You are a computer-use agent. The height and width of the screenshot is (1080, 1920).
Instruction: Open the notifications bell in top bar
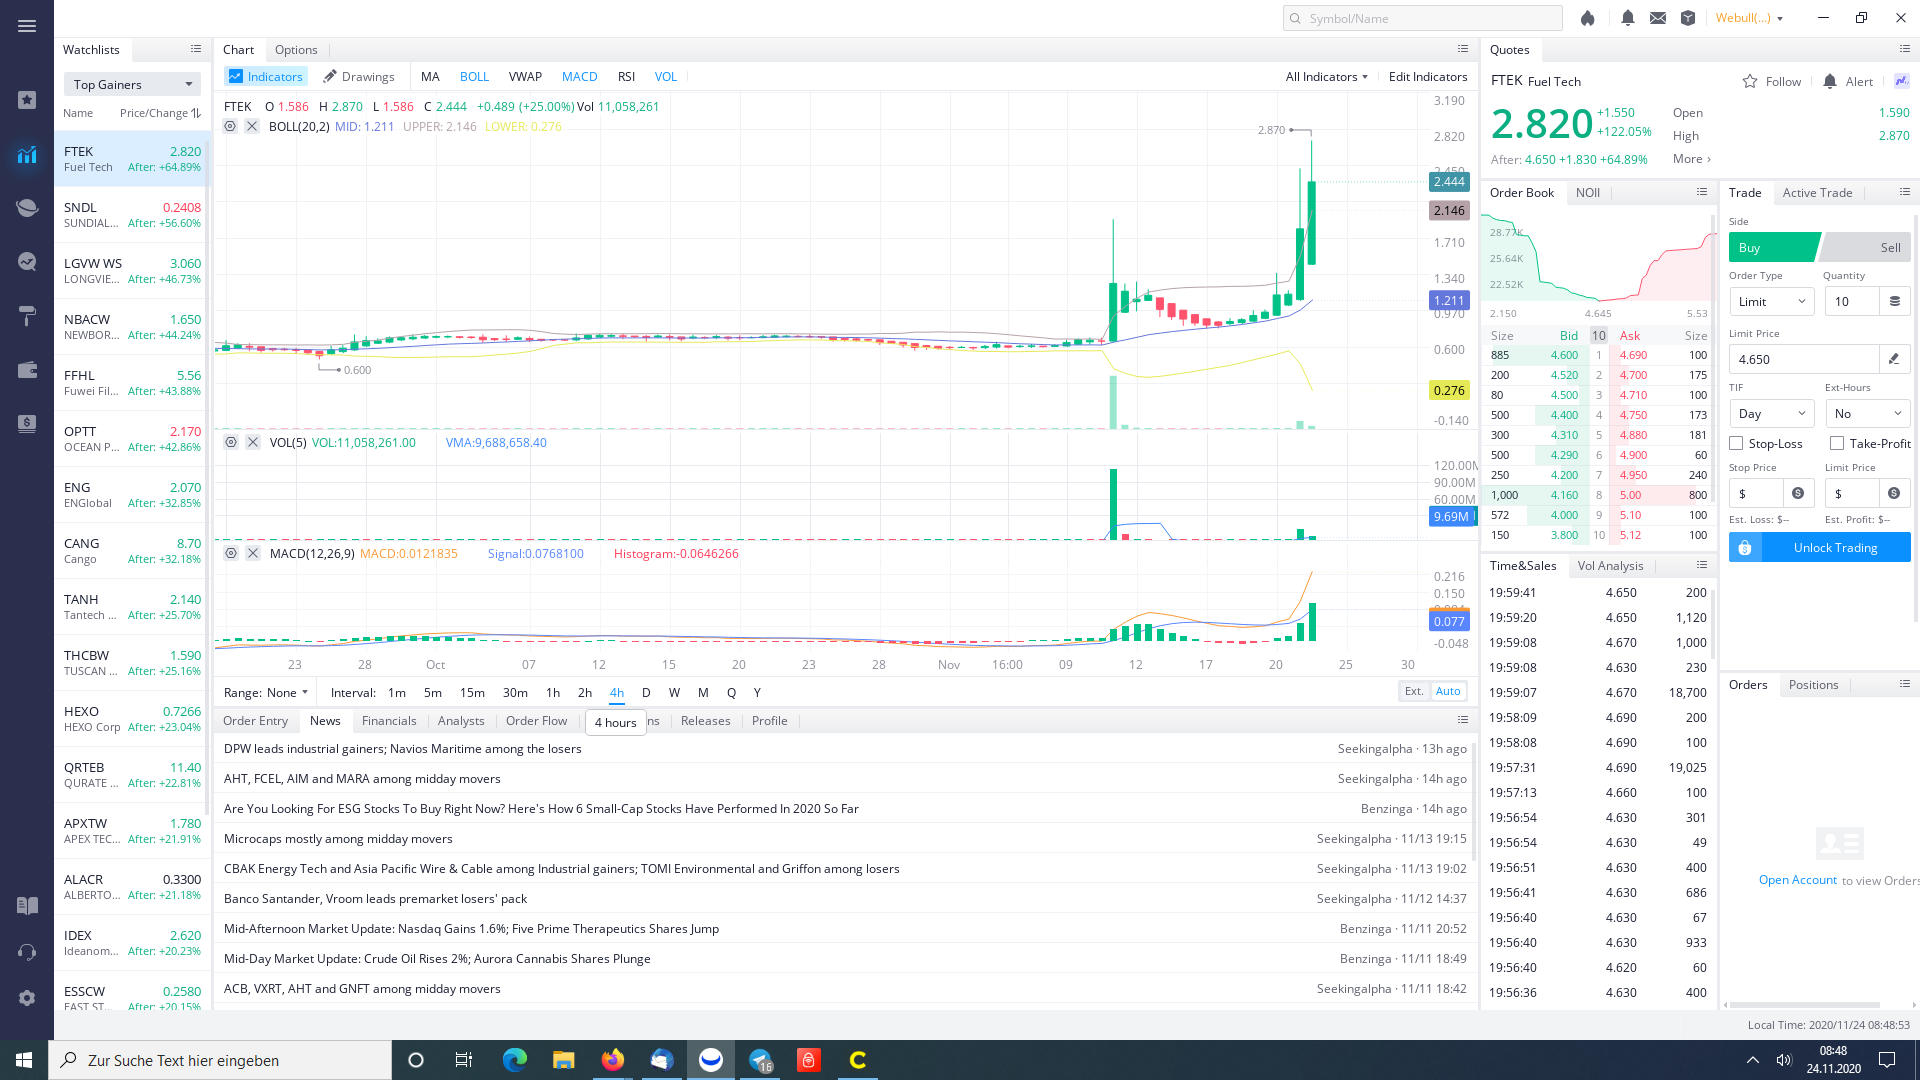(1628, 18)
